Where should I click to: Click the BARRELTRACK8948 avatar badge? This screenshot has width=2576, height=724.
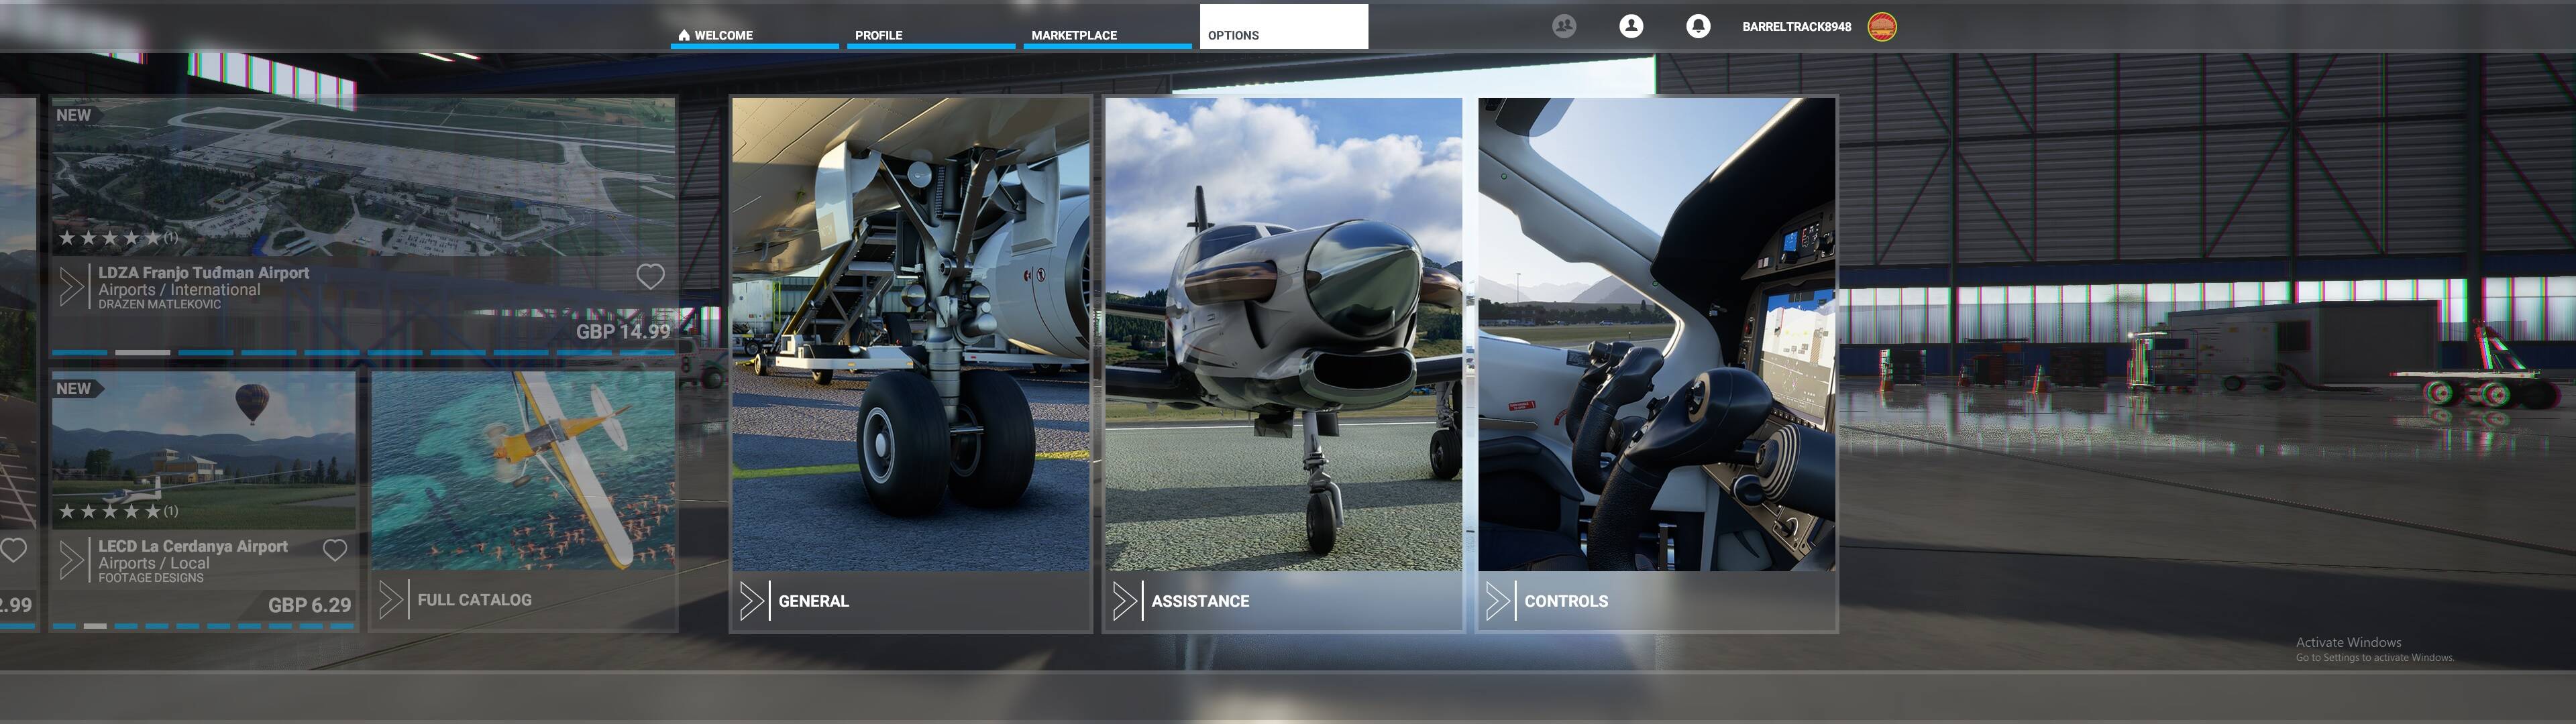tap(1882, 27)
